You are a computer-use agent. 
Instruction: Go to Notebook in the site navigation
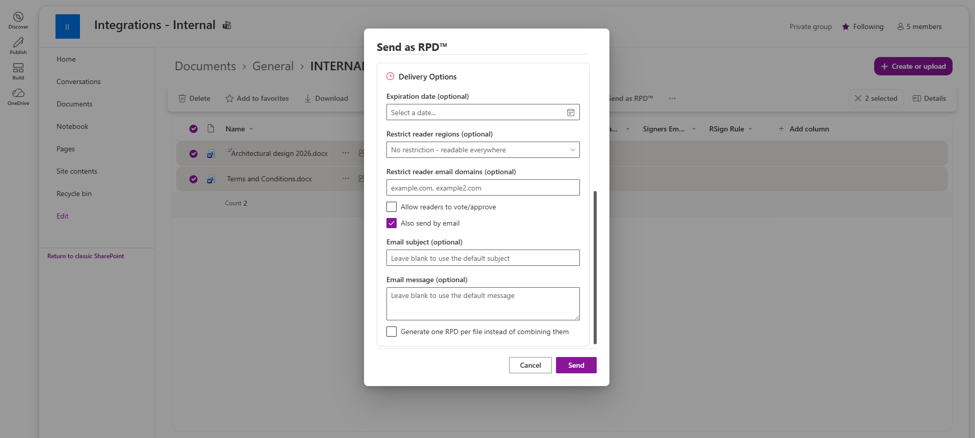(x=72, y=126)
